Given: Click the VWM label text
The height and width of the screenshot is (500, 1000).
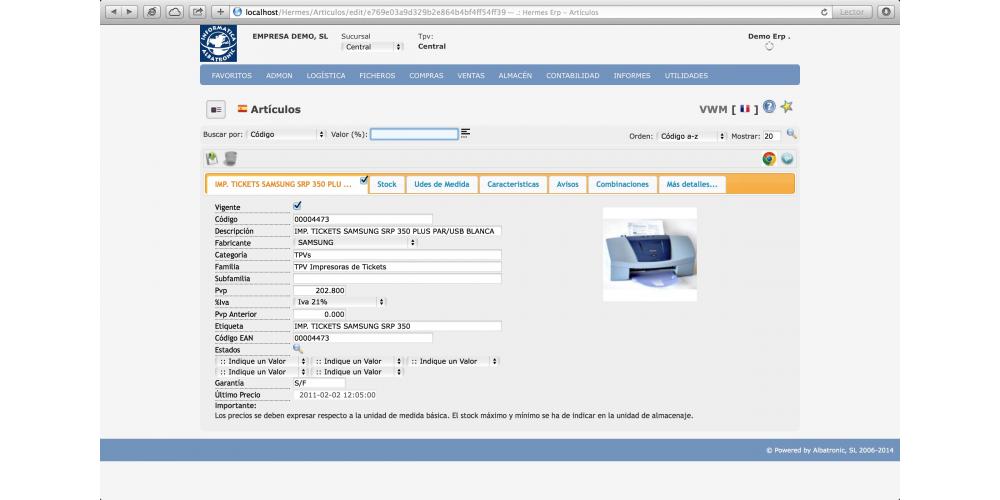Looking at the screenshot, I should click(x=713, y=109).
